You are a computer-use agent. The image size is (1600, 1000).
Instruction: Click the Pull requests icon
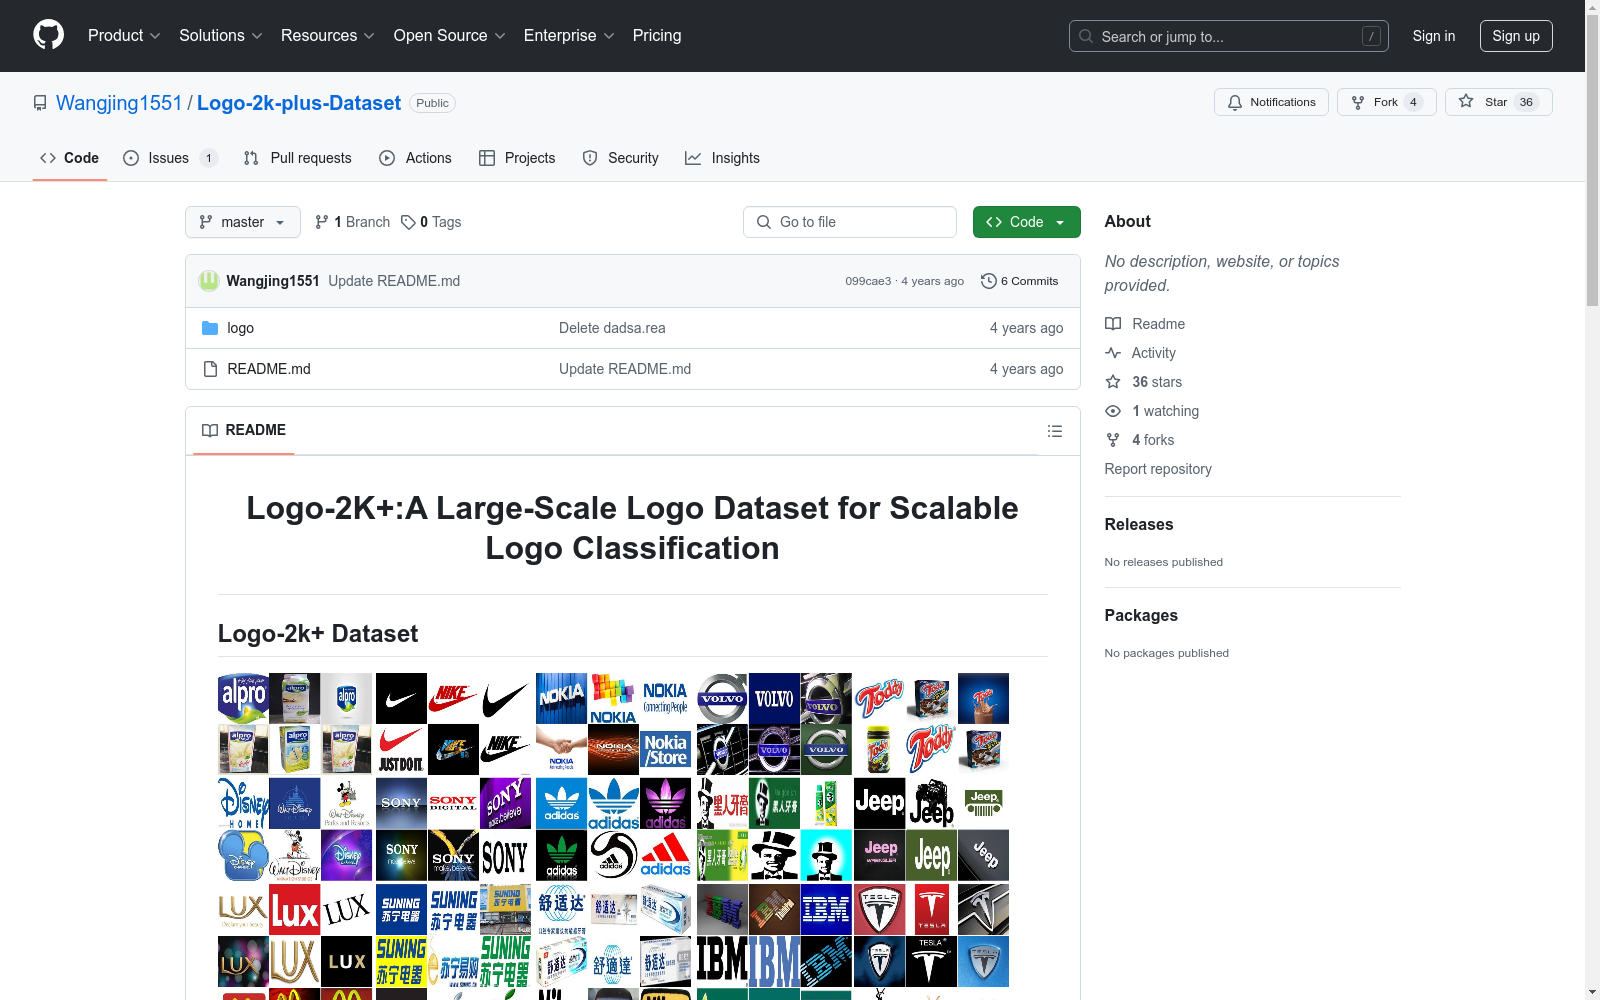click(x=251, y=158)
